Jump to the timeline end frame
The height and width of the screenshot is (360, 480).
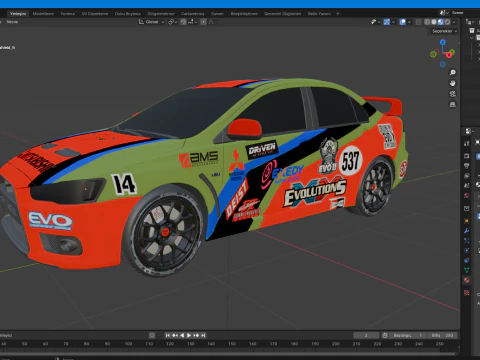pos(203,335)
